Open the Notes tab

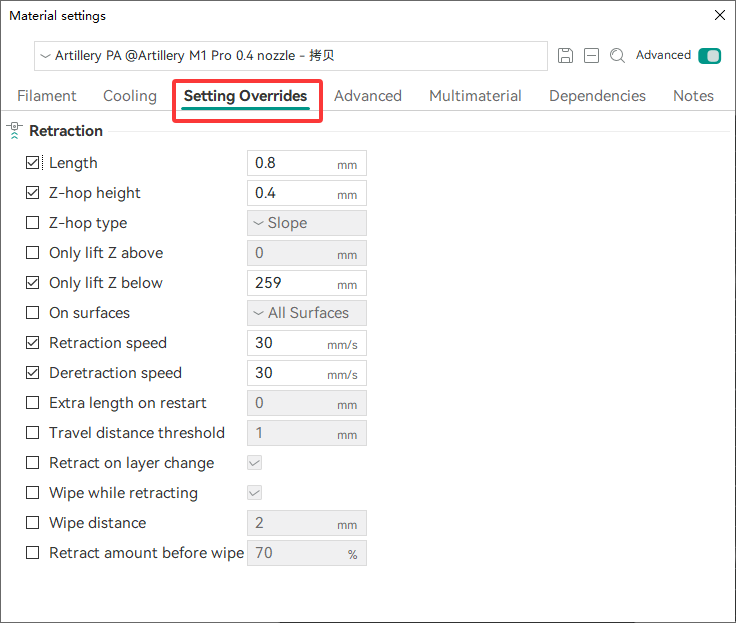693,96
